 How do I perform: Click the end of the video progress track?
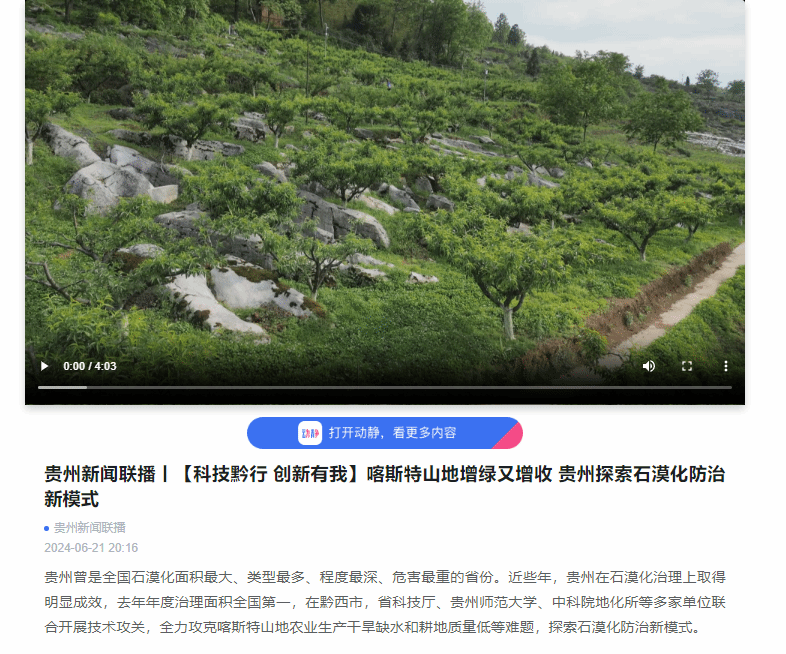[x=729, y=387]
